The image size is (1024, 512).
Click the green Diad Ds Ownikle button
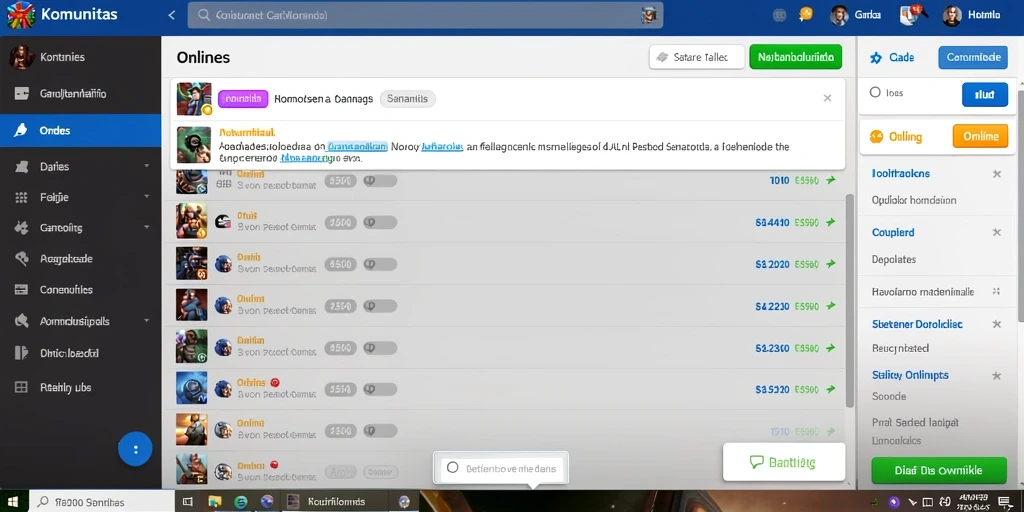click(938, 471)
